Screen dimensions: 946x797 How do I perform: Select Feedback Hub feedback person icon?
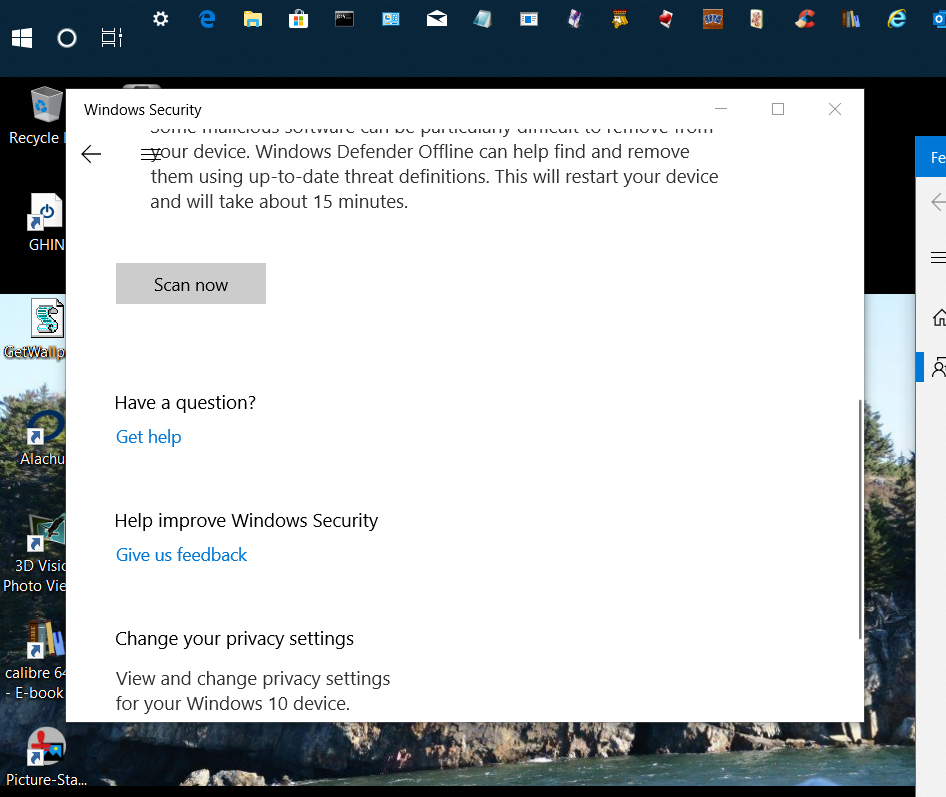[939, 367]
